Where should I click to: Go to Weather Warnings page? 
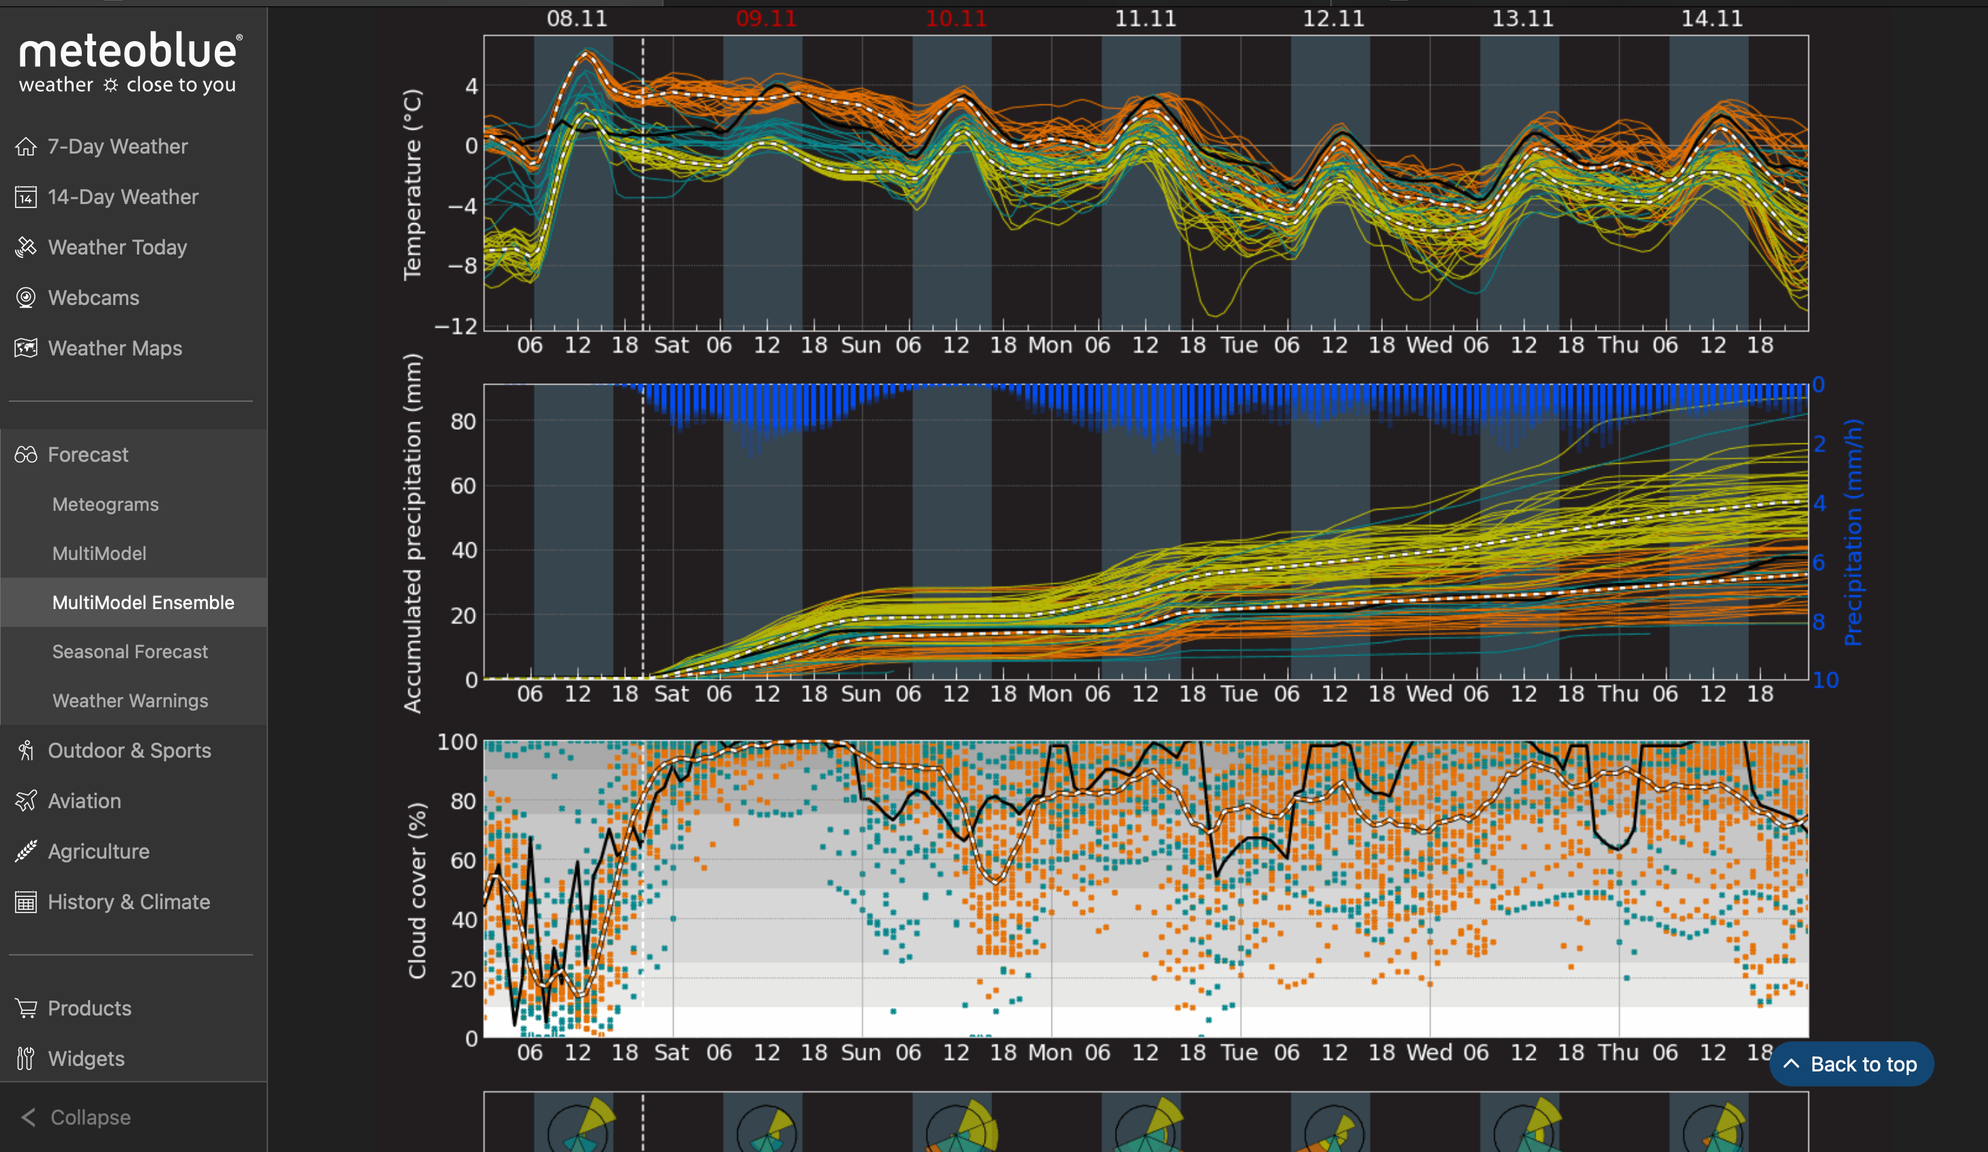130,701
